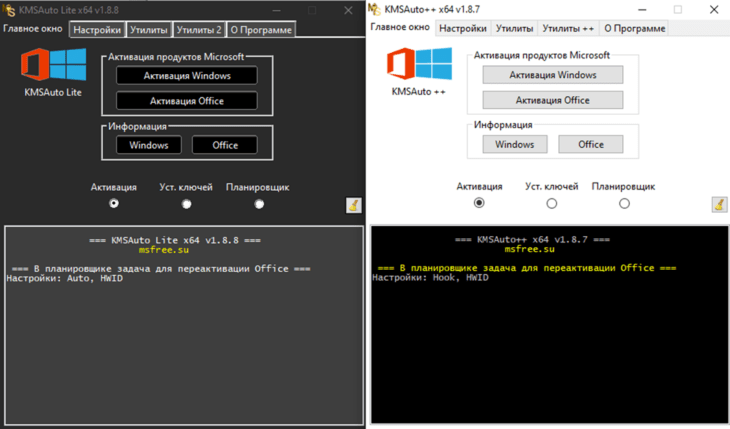This screenshot has height=429, width=730.
Task: Select Планировщик radio in KMSAuto Lite window
Action: click(x=259, y=204)
